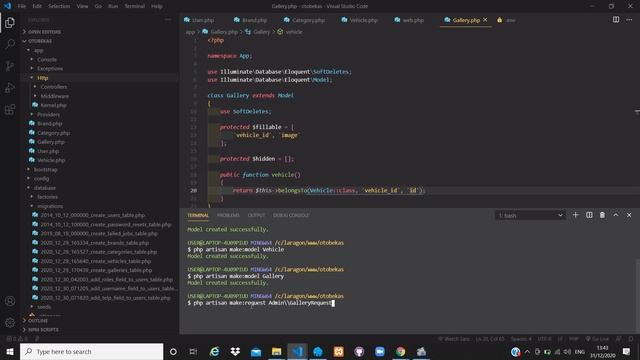Open the Explorer view in activity bar
This screenshot has width=640, height=360.
pyautogui.click(x=10, y=22)
